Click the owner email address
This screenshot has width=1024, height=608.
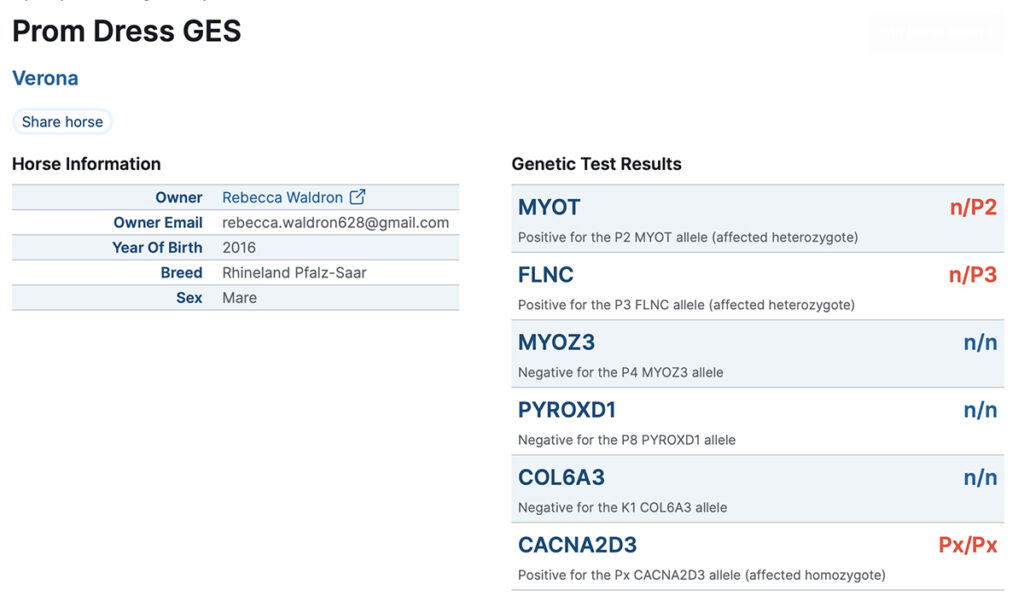pyautogui.click(x=335, y=223)
